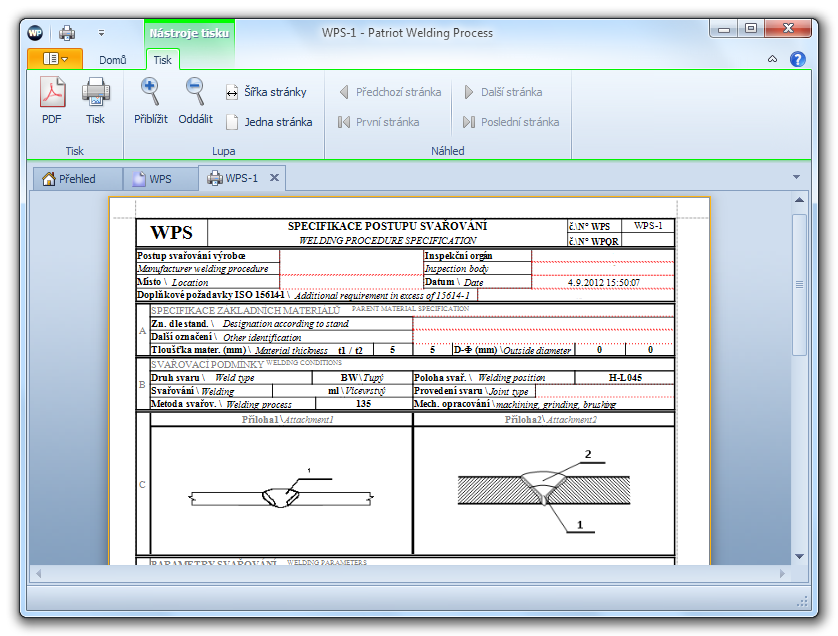Open the orange application menu button
The height and width of the screenshot is (636, 838).
point(55,59)
